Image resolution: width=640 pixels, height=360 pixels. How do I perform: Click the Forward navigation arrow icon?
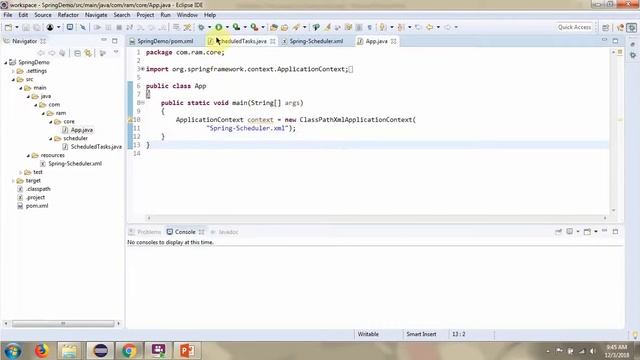coord(447,27)
